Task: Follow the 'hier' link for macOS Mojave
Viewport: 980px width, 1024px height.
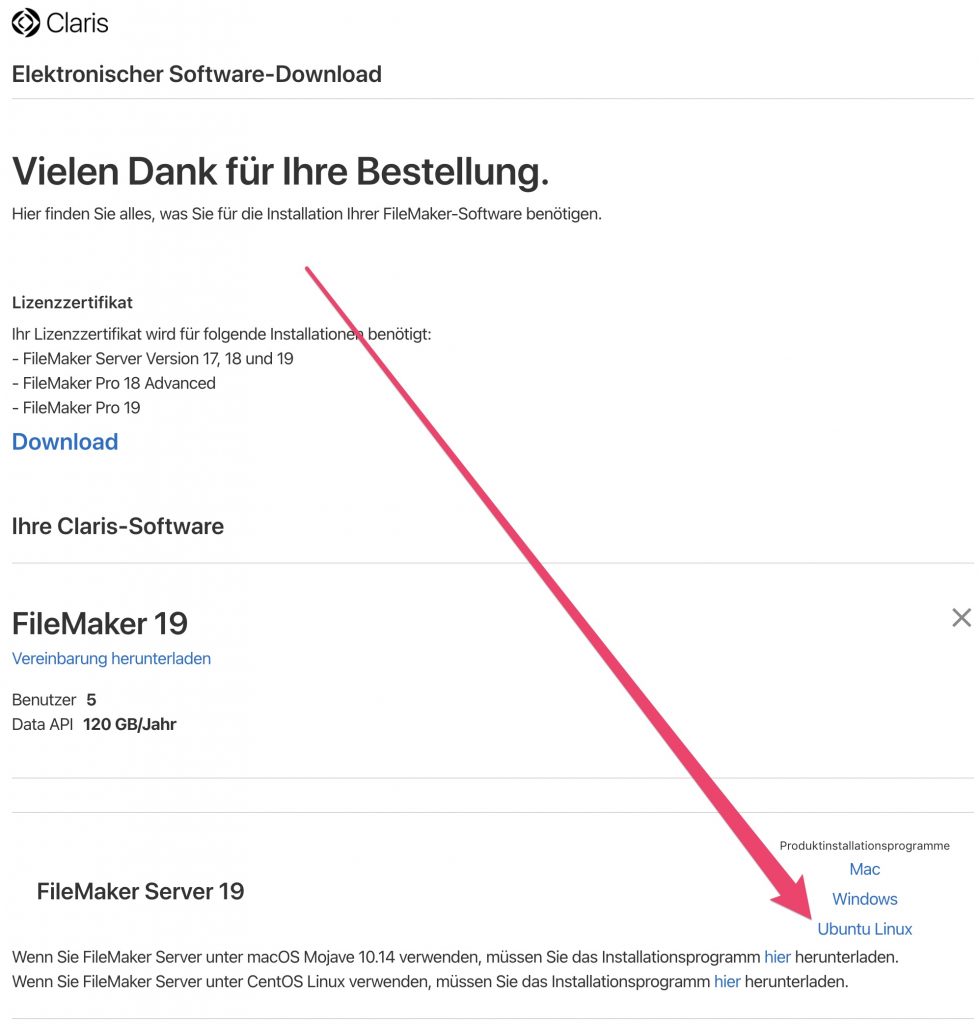Action: pyautogui.click(x=777, y=957)
